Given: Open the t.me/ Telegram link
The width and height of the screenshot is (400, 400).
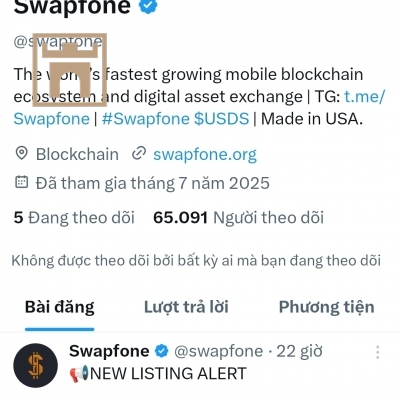Looking at the screenshot, I should point(364,96).
